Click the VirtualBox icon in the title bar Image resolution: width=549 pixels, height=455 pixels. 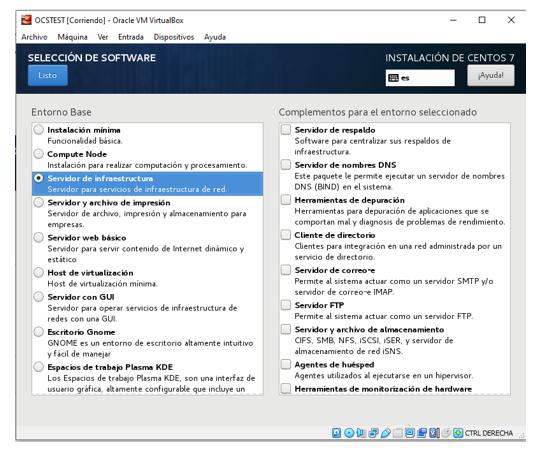(26, 20)
